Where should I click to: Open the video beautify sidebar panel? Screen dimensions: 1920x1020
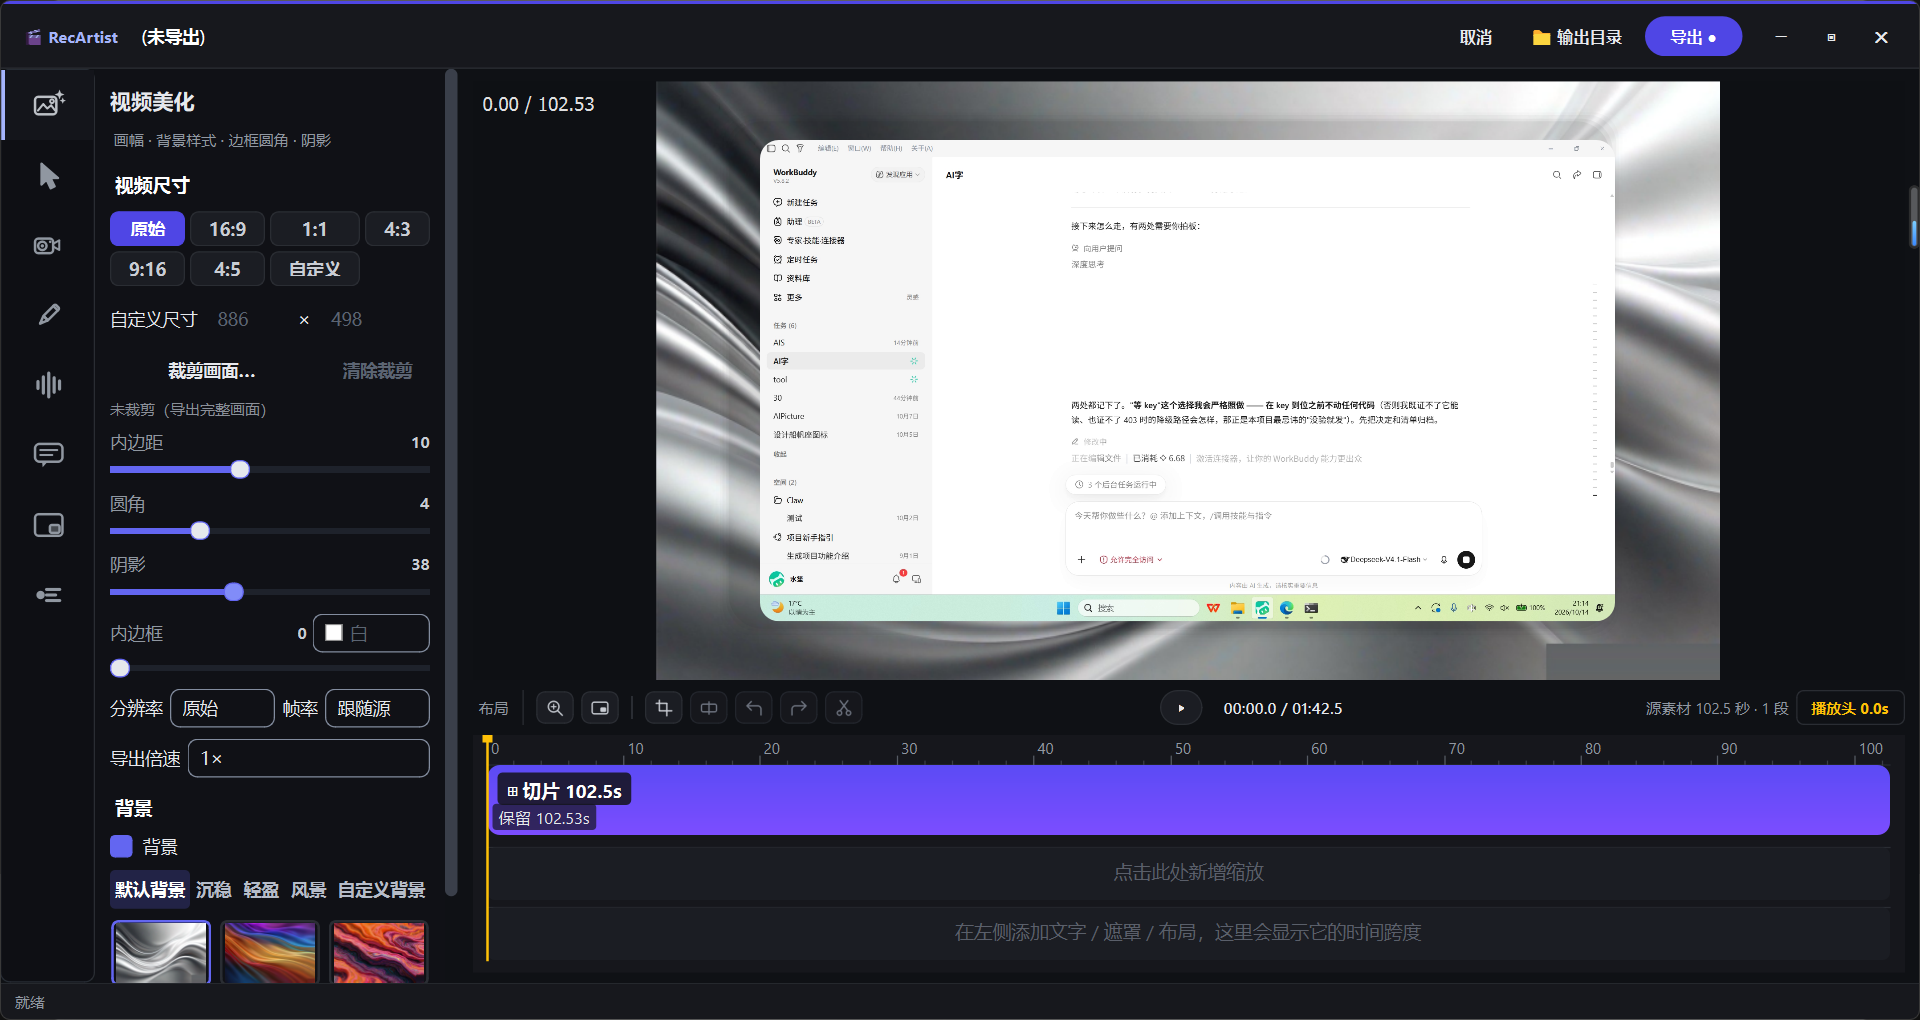[x=48, y=104]
